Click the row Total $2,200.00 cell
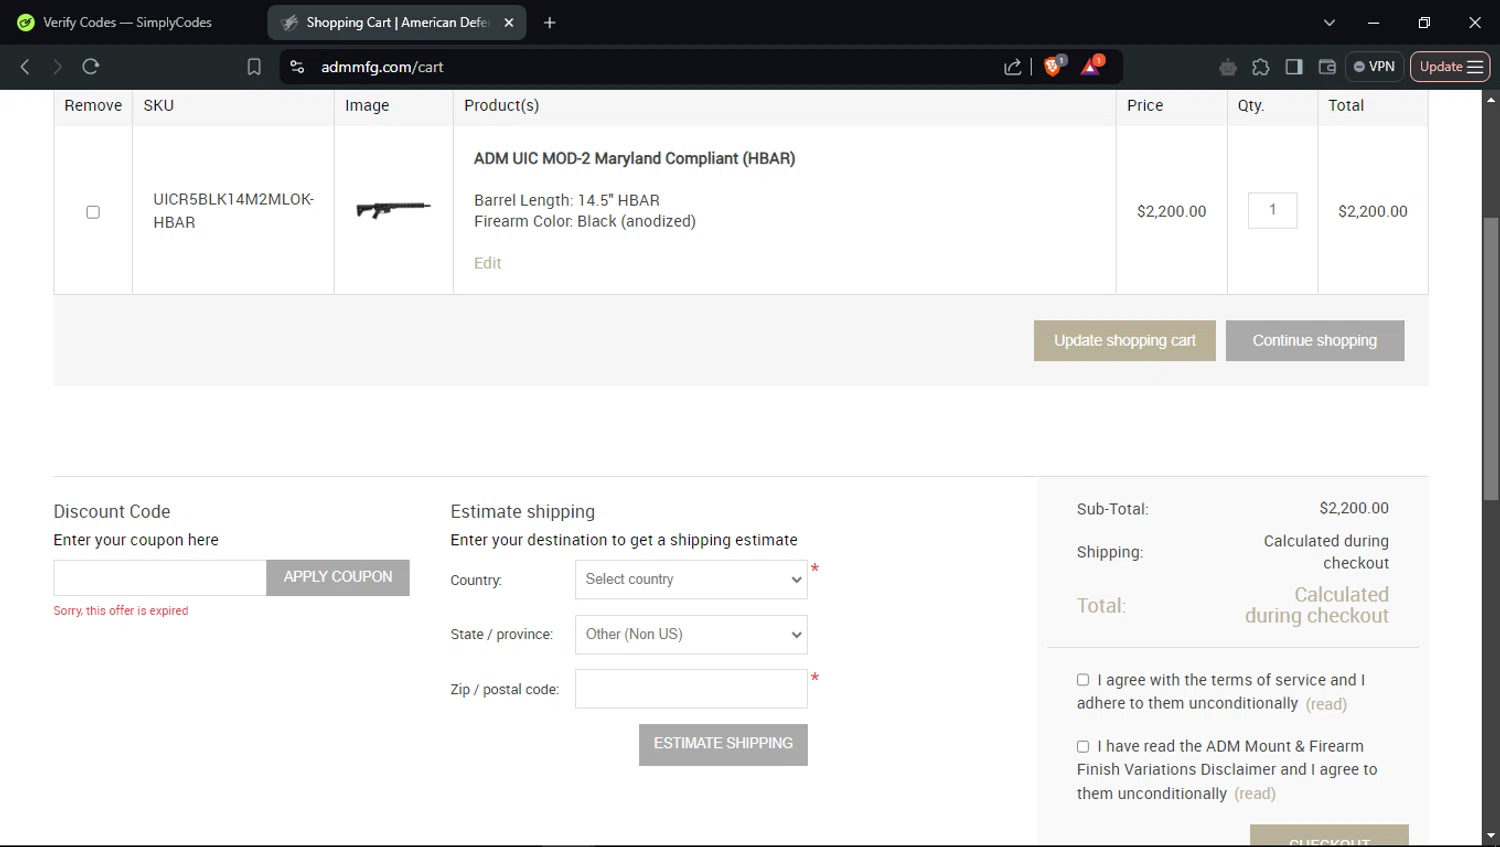Image resolution: width=1500 pixels, height=847 pixels. (x=1372, y=212)
